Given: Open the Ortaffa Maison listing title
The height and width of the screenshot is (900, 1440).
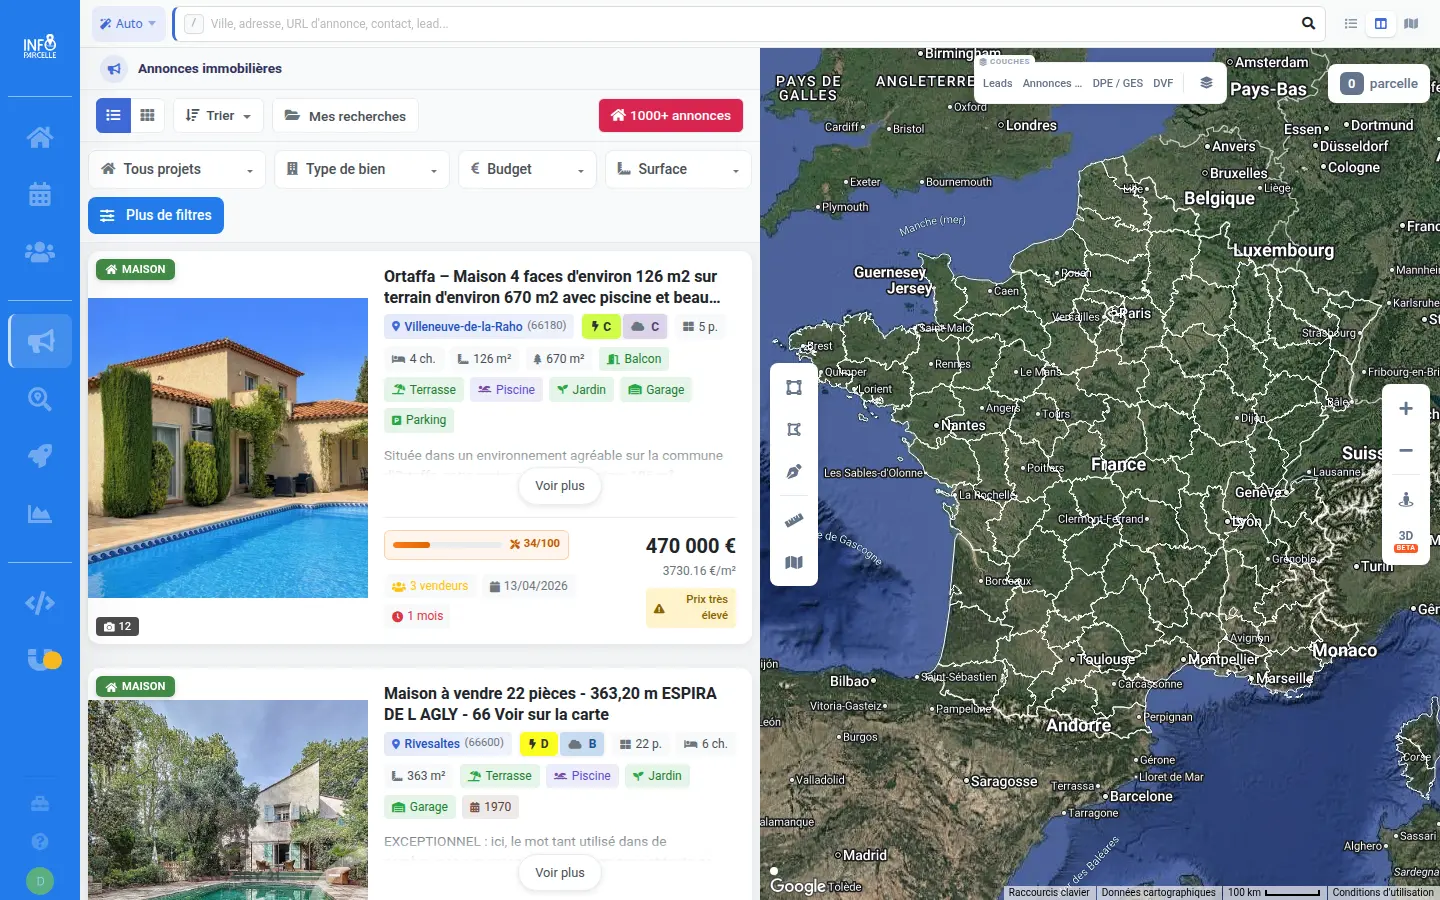Looking at the screenshot, I should pos(551,287).
